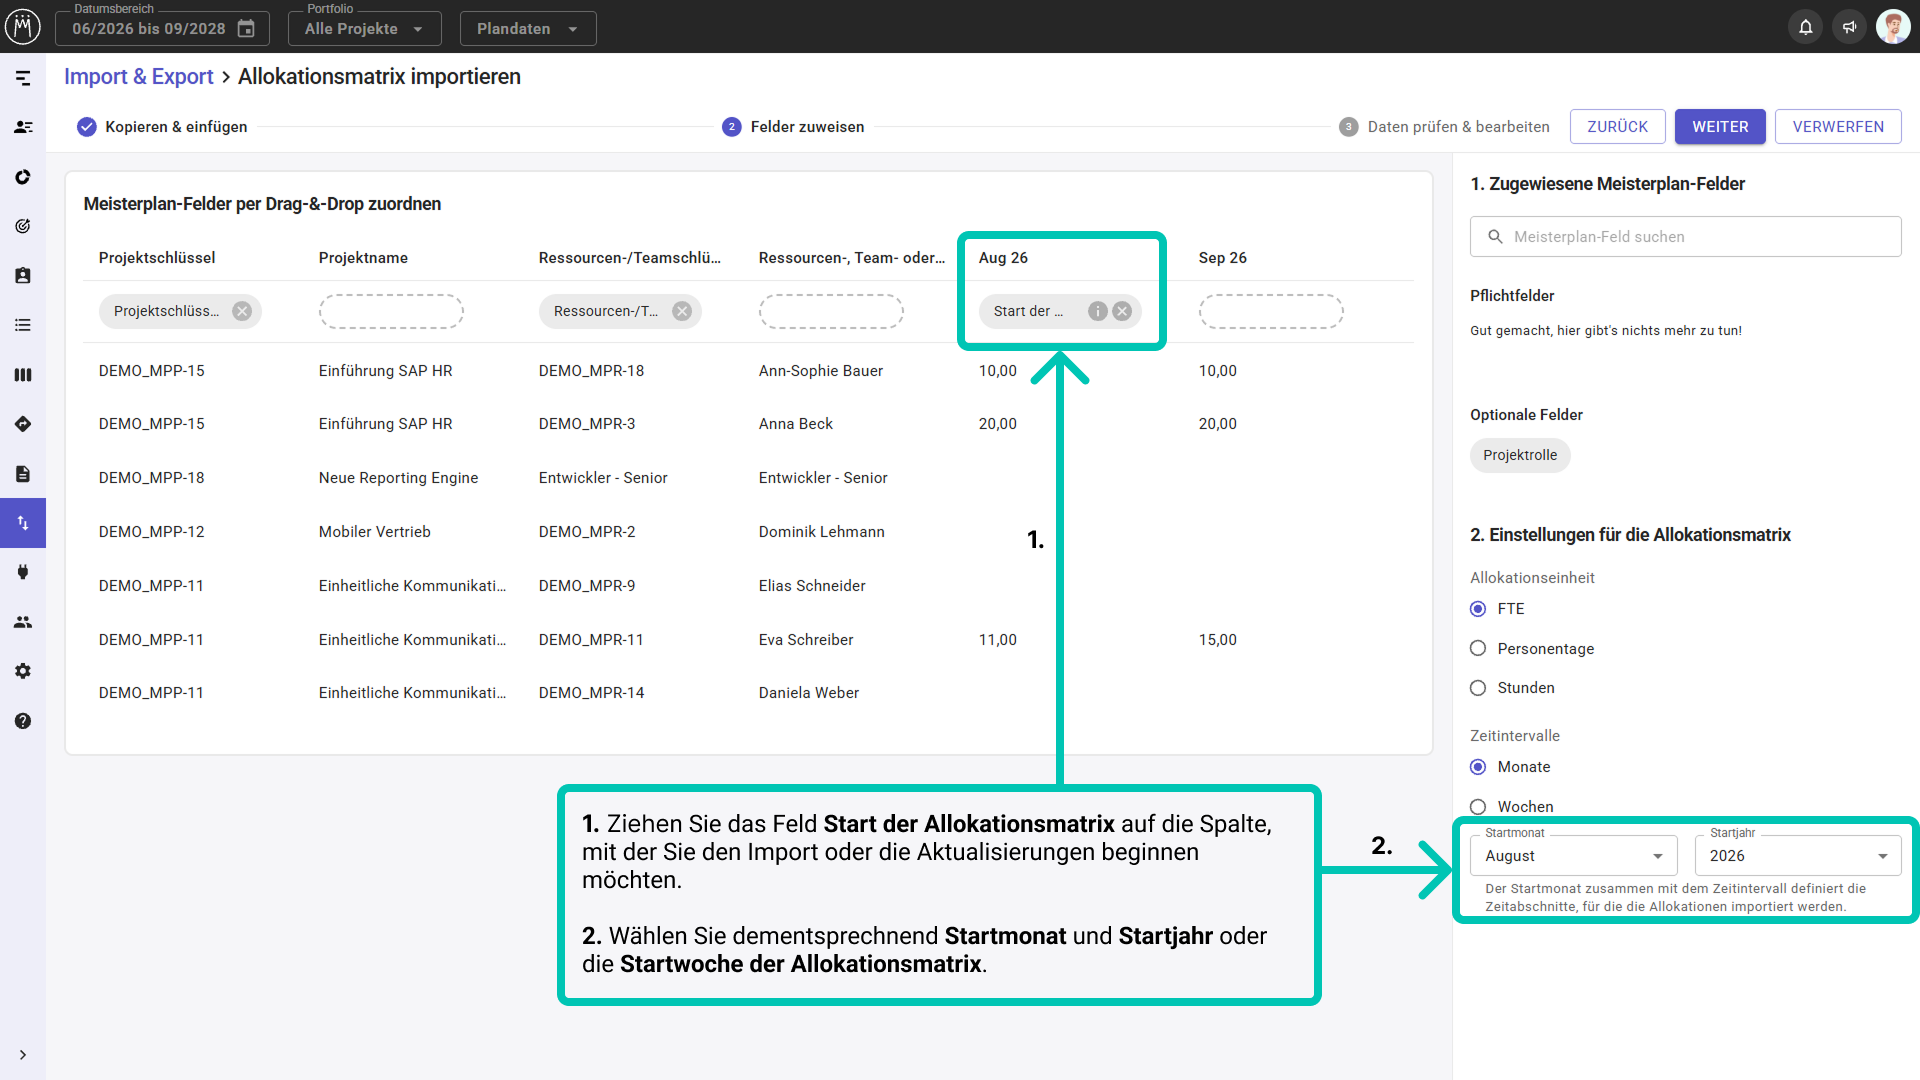Click the WEITER button
This screenshot has height=1080, width=1920.
click(x=1720, y=127)
